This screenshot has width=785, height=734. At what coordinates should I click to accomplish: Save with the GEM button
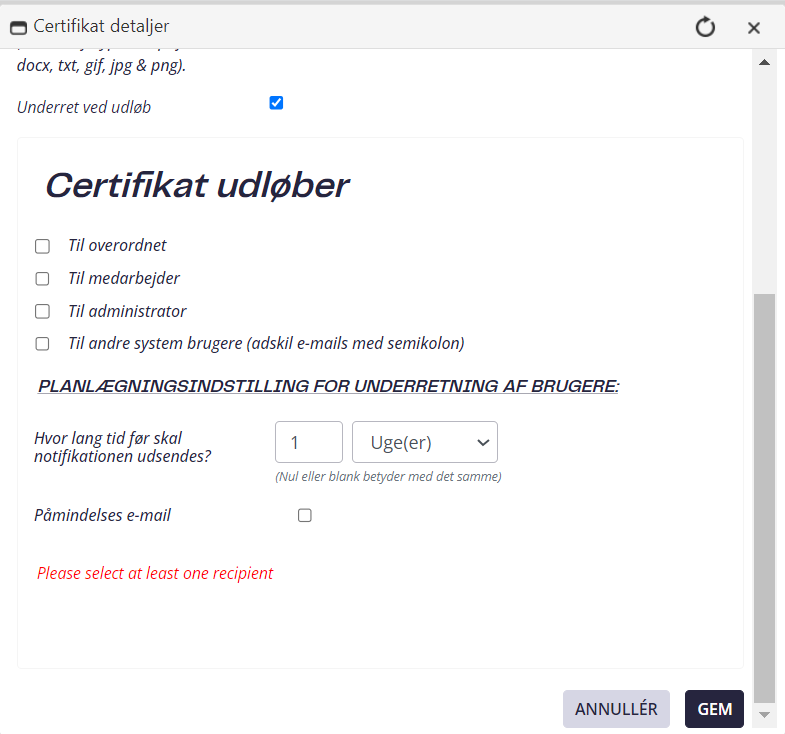pyautogui.click(x=714, y=709)
